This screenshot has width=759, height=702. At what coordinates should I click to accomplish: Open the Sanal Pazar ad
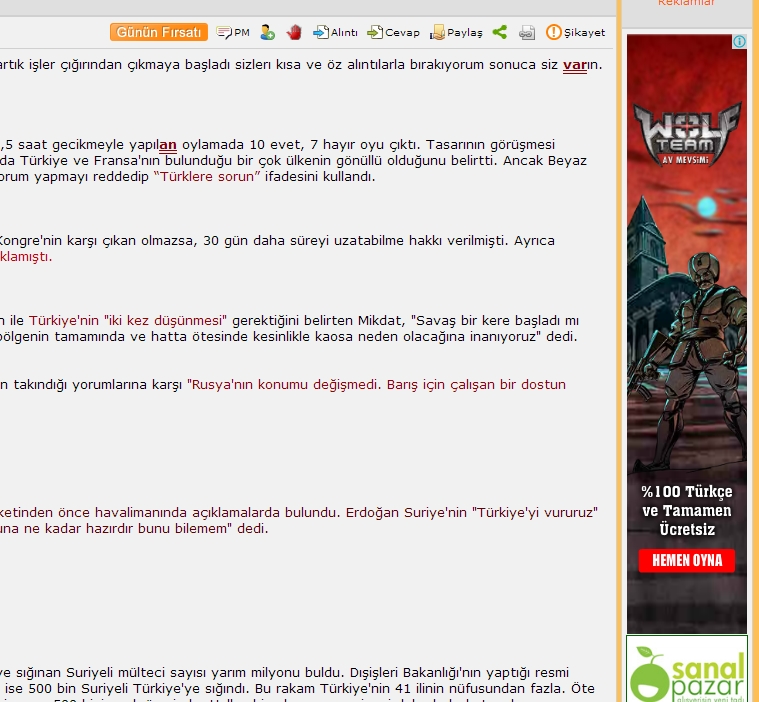[687, 669]
